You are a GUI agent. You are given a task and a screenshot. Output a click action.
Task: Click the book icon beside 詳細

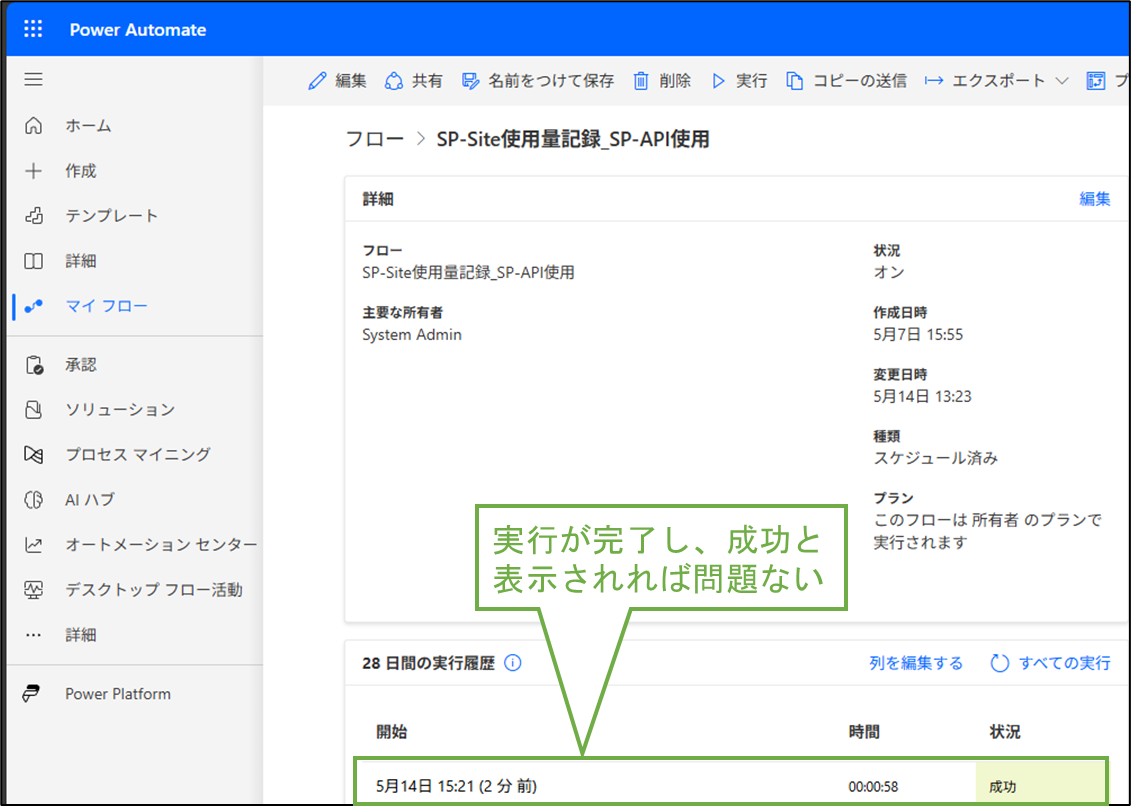pyautogui.click(x=33, y=261)
